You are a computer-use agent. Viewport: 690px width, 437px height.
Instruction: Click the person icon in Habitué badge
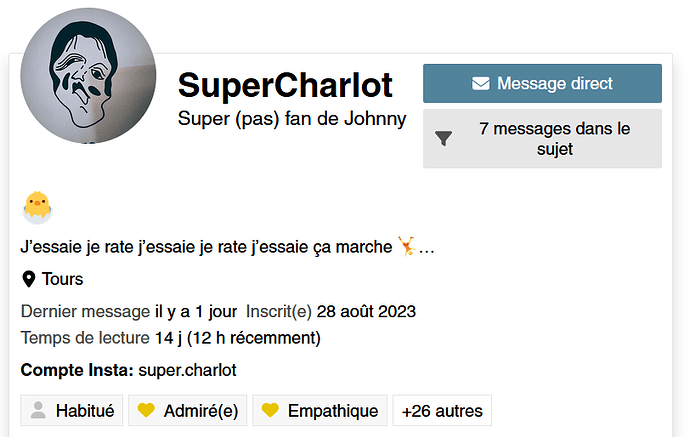tap(39, 410)
